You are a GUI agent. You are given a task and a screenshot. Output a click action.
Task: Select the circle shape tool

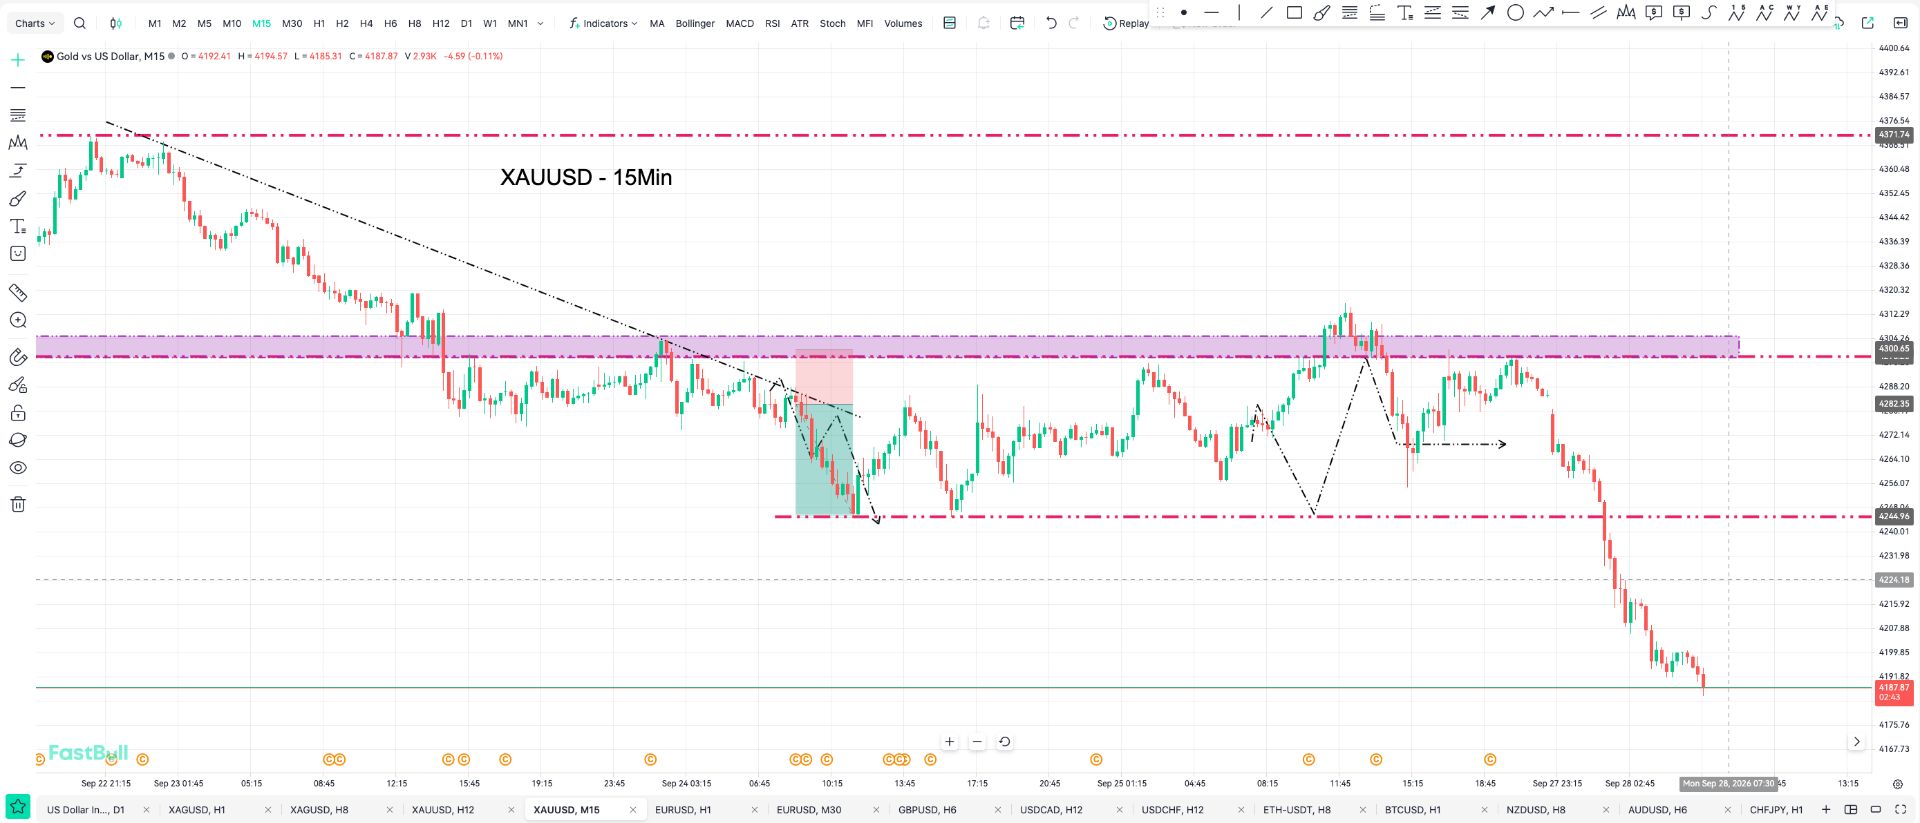coord(1516,13)
